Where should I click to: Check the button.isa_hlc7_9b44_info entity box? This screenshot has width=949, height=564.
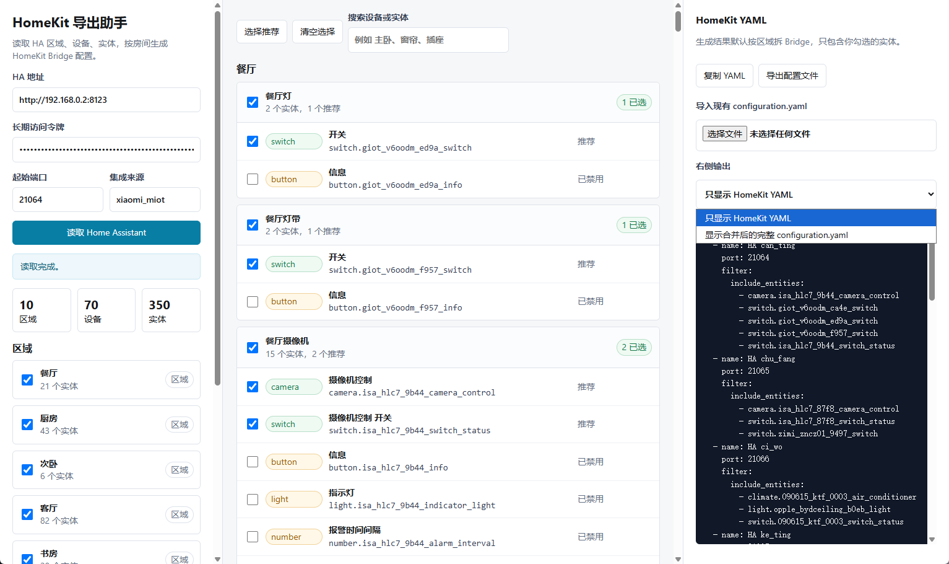252,462
